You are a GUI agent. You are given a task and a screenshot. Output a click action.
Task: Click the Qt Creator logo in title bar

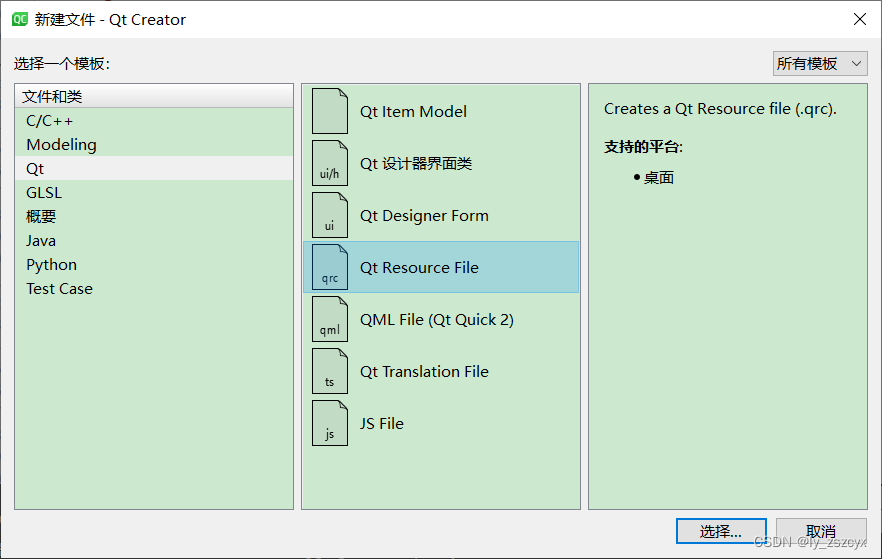tap(20, 19)
